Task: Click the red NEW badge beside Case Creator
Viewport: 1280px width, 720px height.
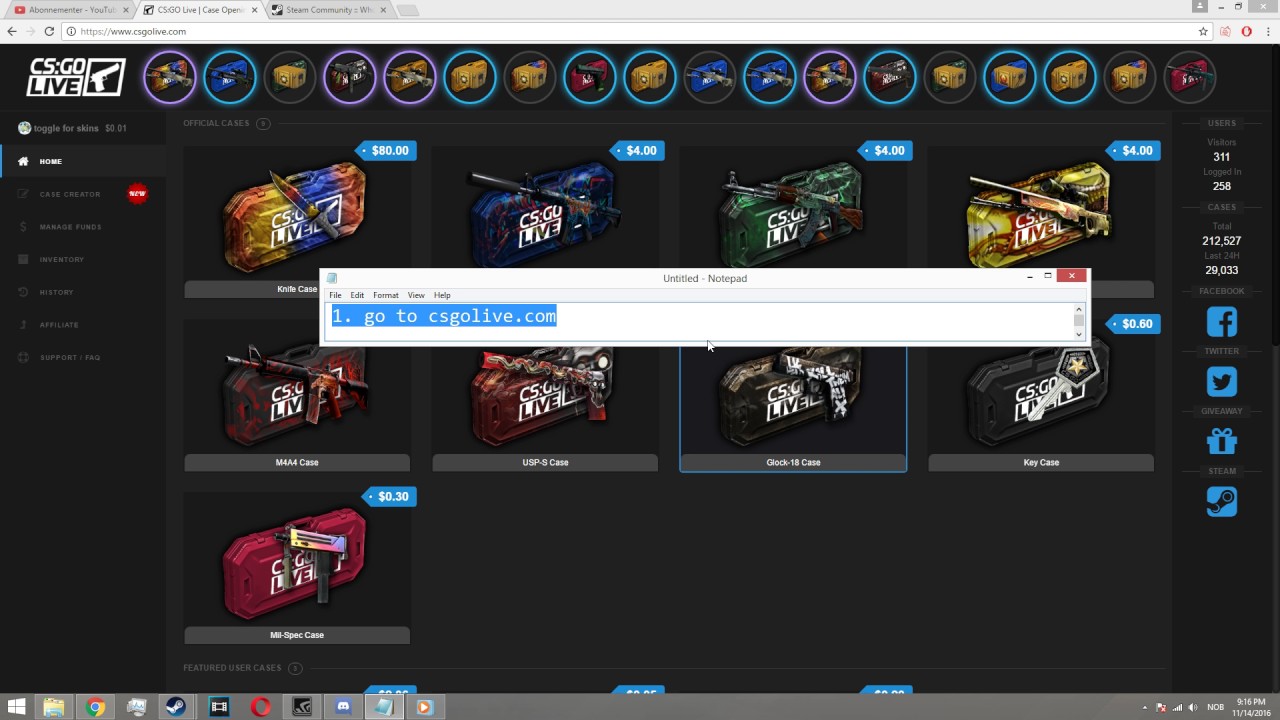Action: [x=137, y=194]
